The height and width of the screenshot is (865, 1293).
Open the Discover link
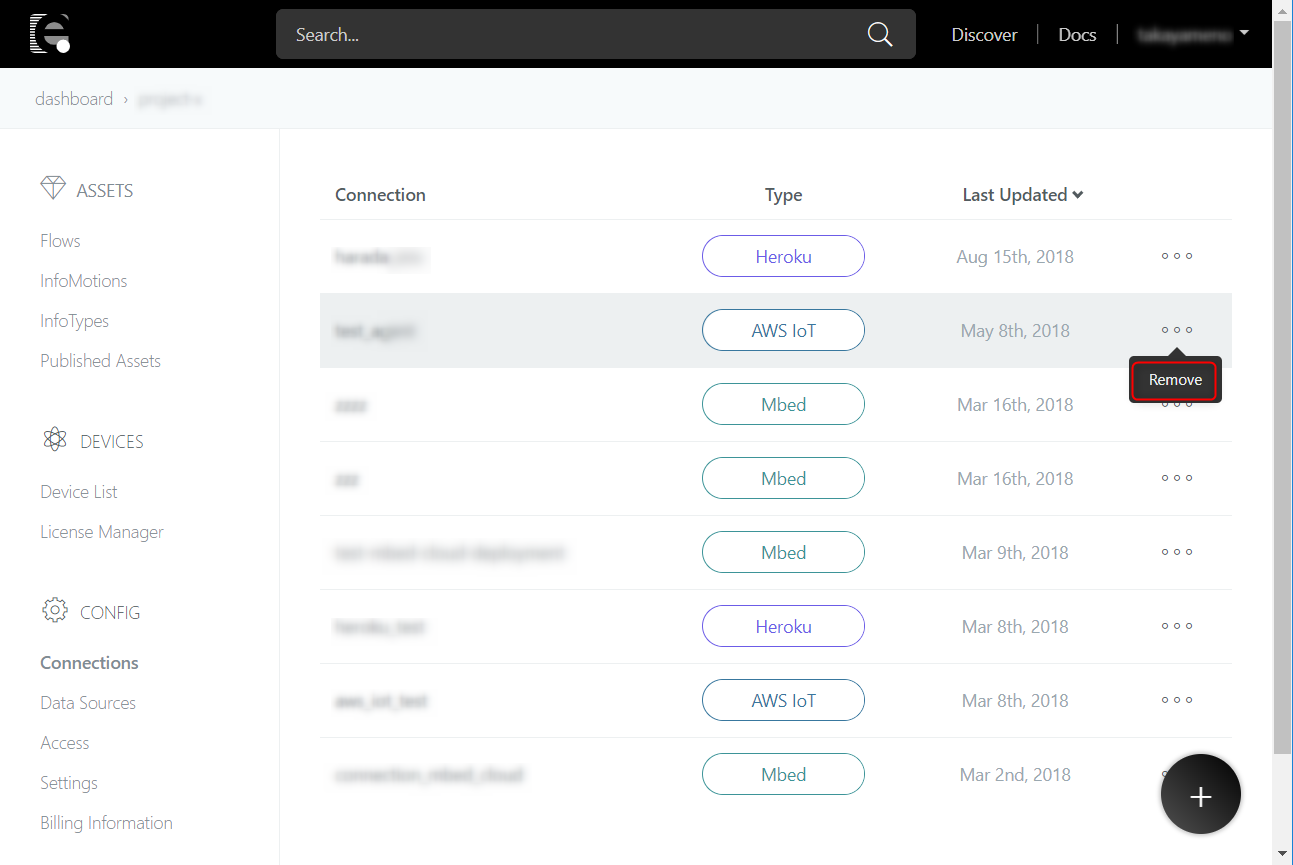984,35
